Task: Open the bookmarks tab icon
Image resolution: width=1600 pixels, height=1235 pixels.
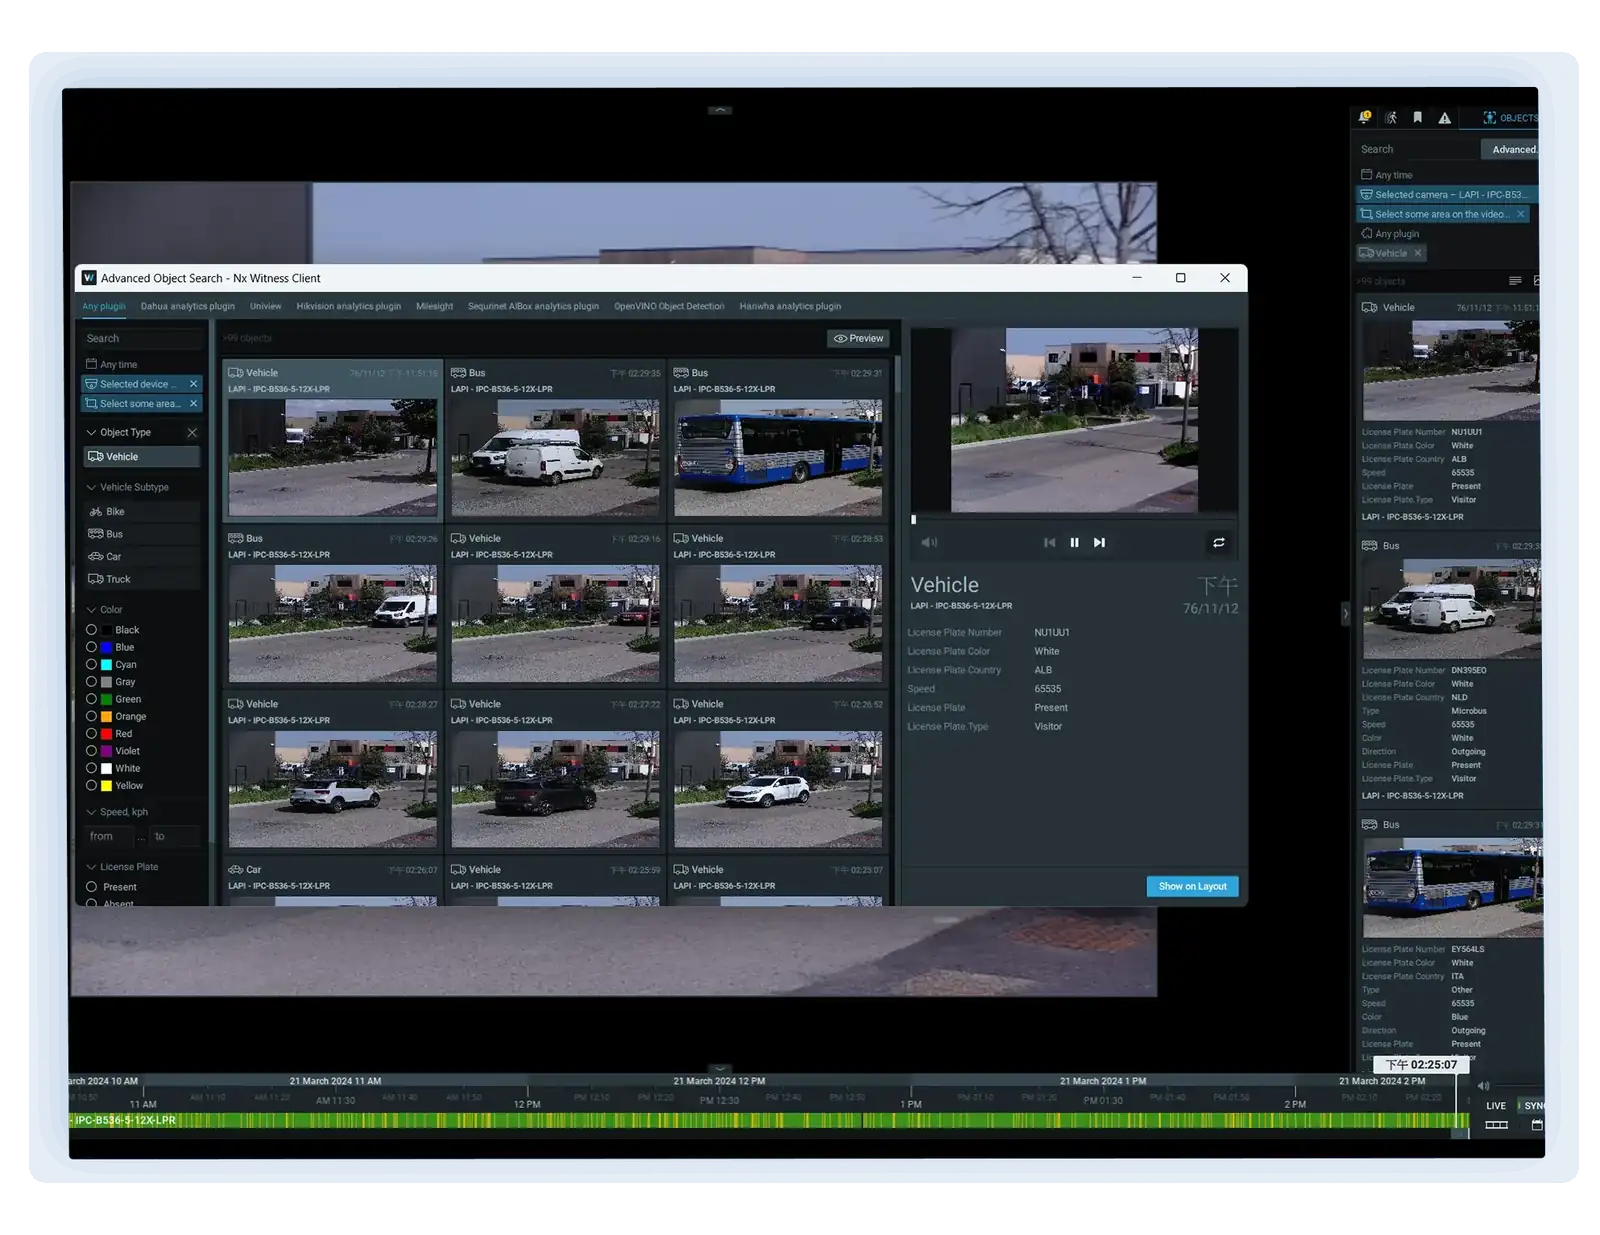Action: click(x=1417, y=117)
